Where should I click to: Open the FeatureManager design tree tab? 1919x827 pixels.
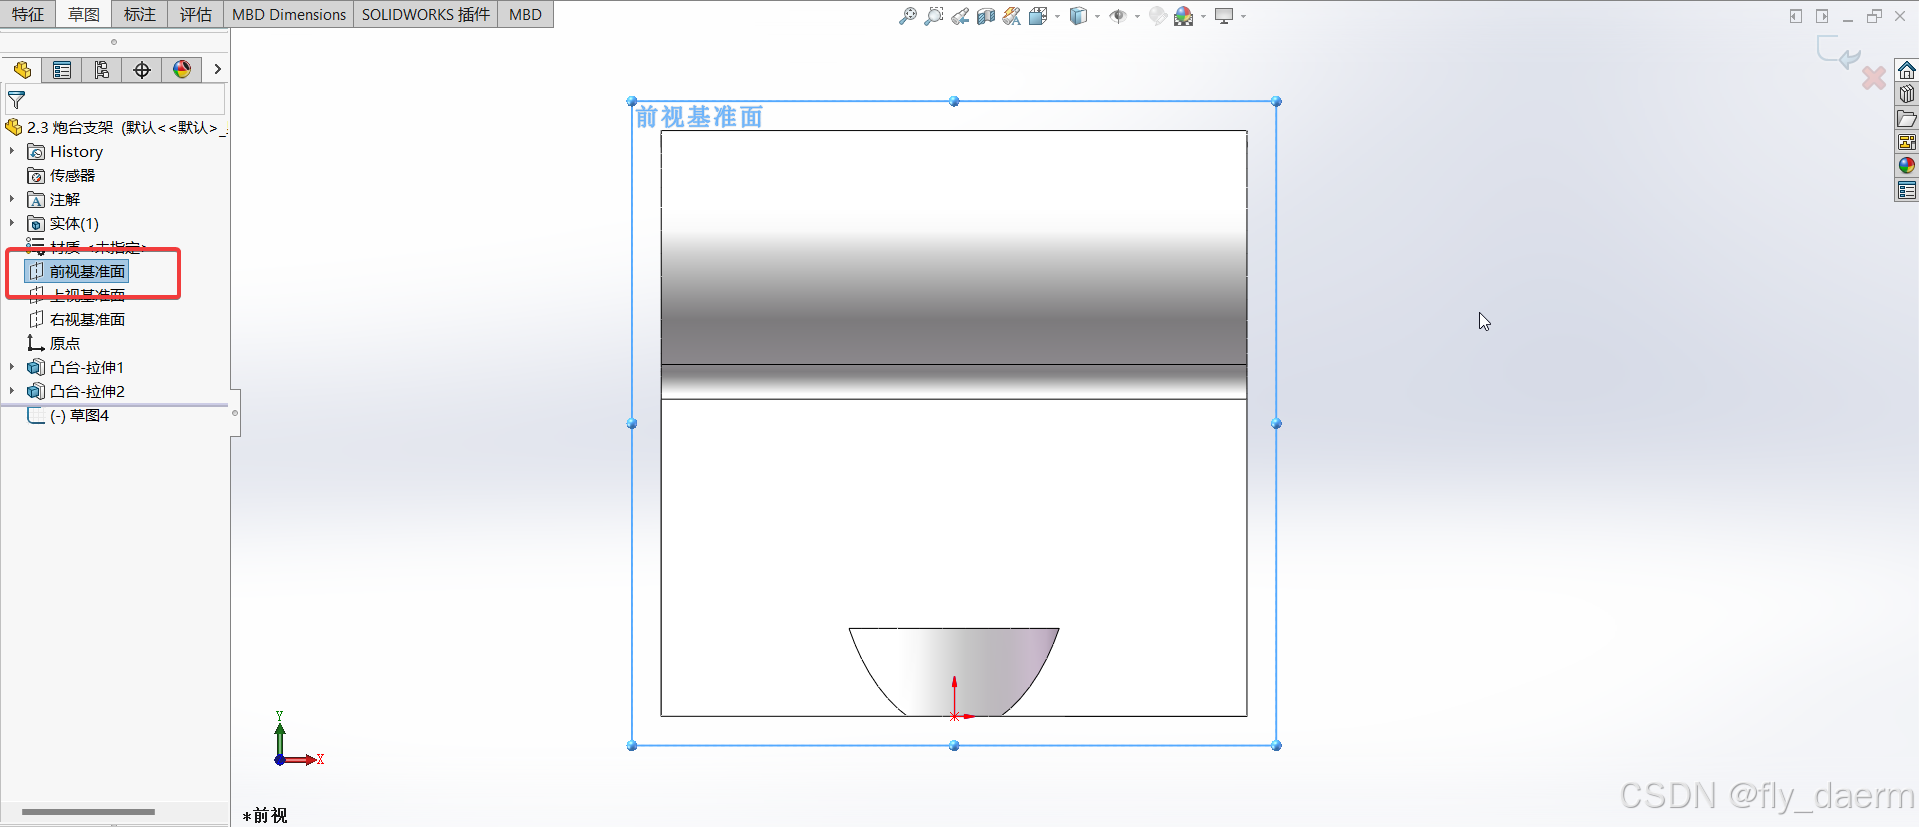pos(22,69)
